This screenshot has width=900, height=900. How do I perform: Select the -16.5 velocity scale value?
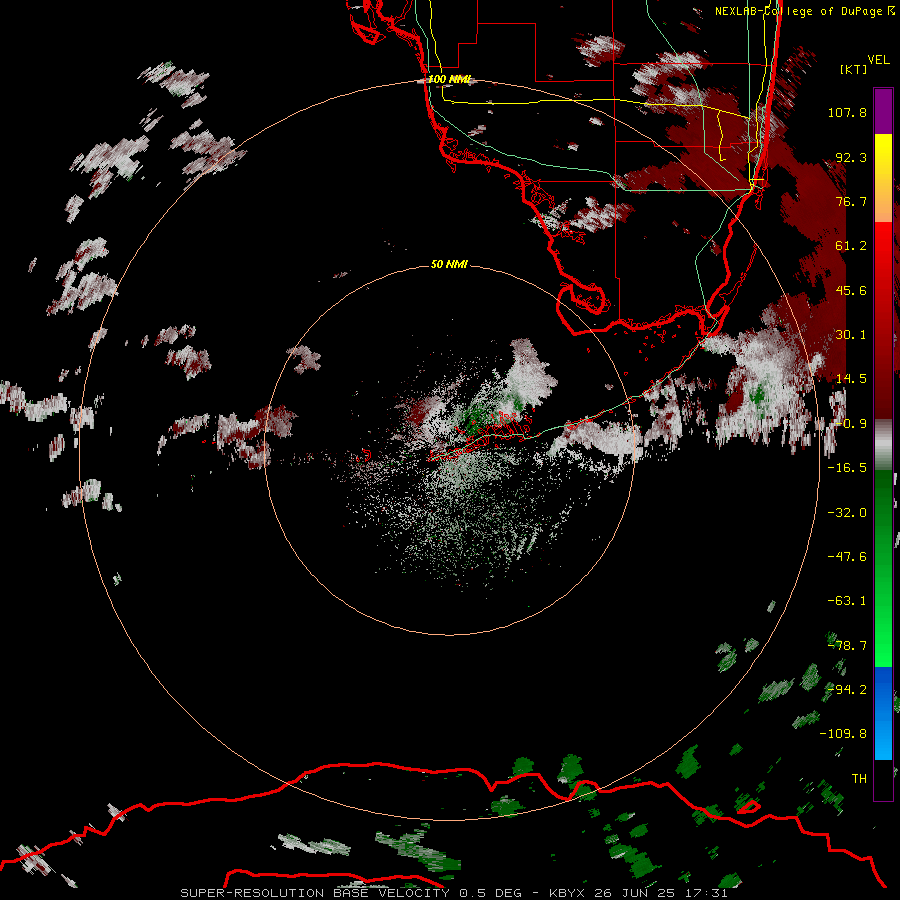coord(847,468)
